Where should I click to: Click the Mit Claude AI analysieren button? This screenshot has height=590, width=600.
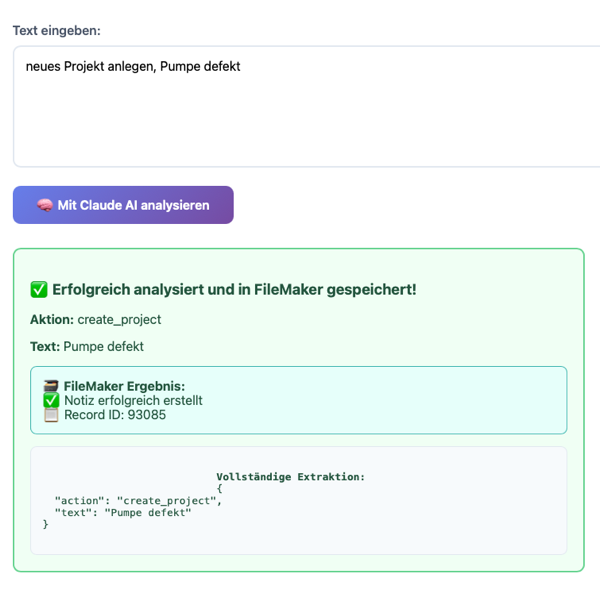click(x=123, y=205)
